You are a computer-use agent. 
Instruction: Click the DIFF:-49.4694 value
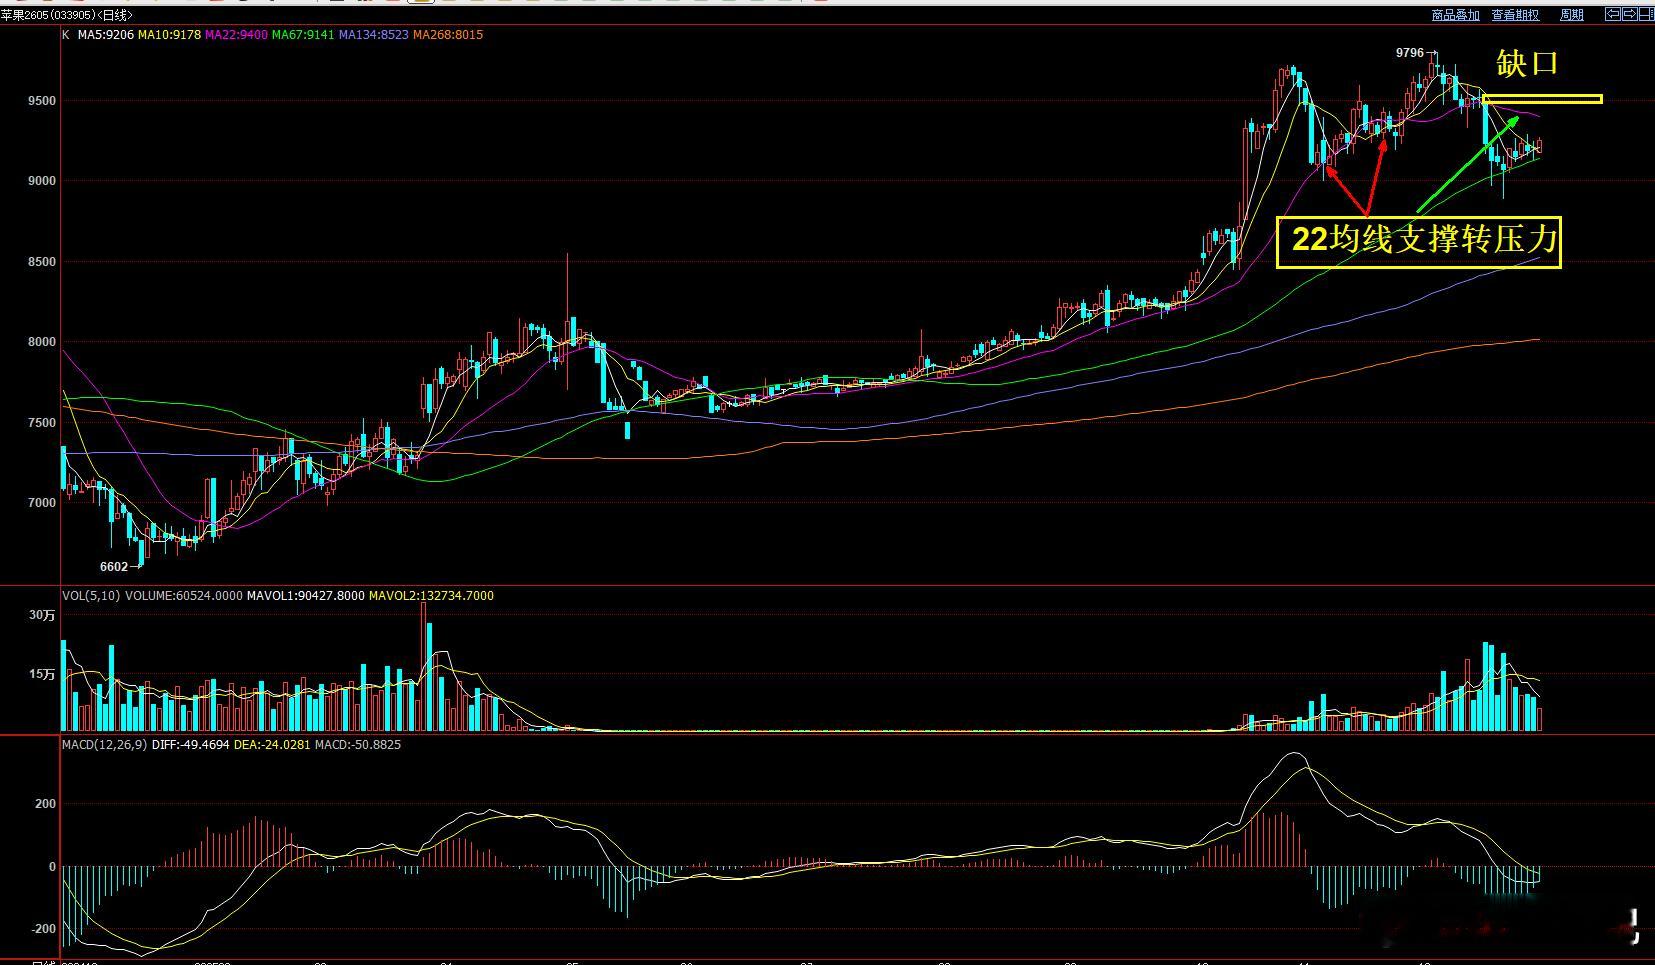[191, 745]
